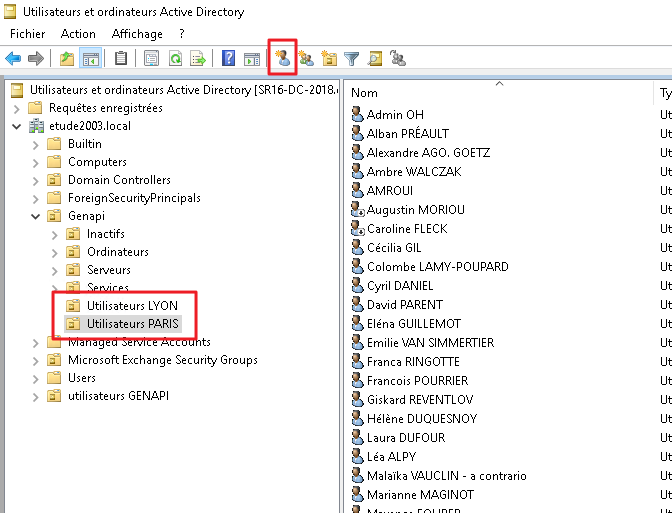
Task: Select user Hélène DUQUESNOY
Action: pyautogui.click(x=422, y=419)
